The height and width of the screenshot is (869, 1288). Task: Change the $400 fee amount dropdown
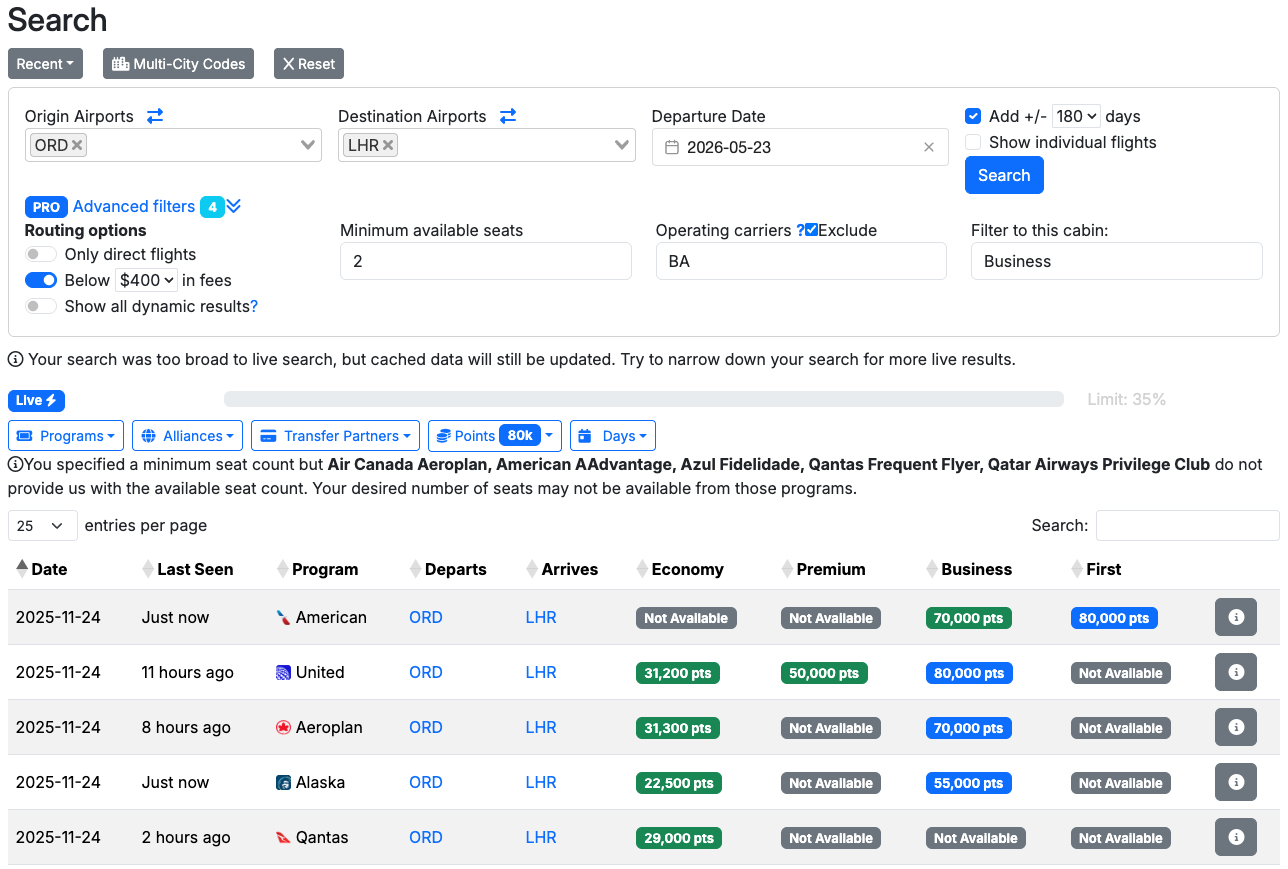point(145,280)
